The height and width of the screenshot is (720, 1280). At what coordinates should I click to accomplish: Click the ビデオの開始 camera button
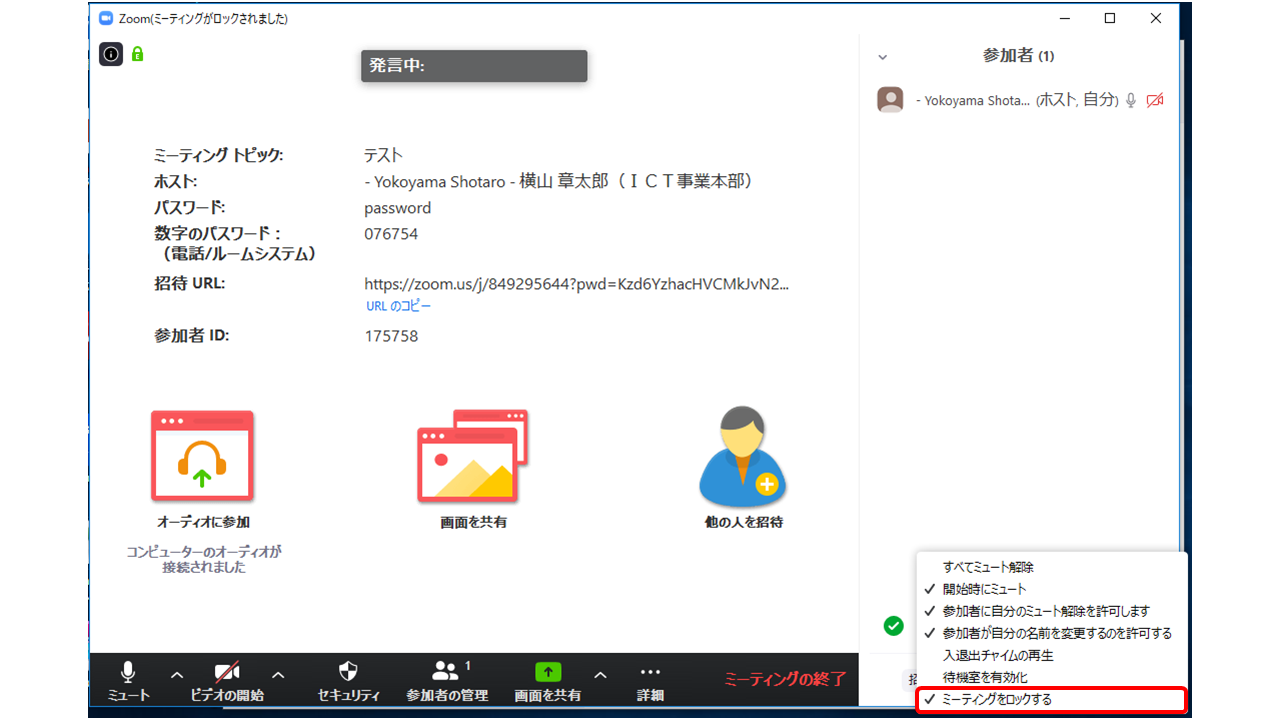(227, 683)
